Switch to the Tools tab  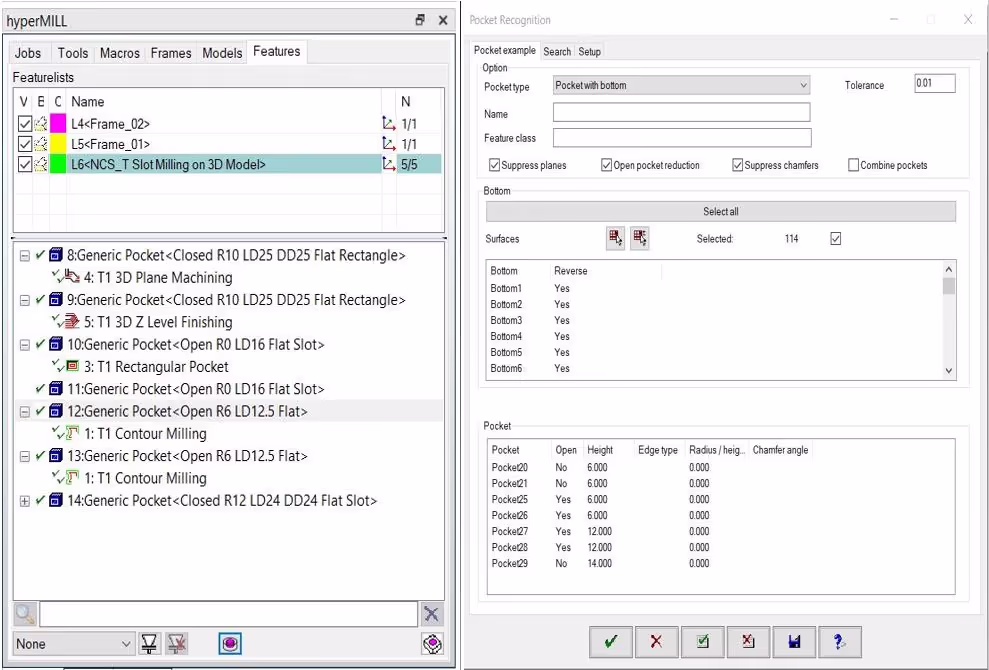[73, 53]
